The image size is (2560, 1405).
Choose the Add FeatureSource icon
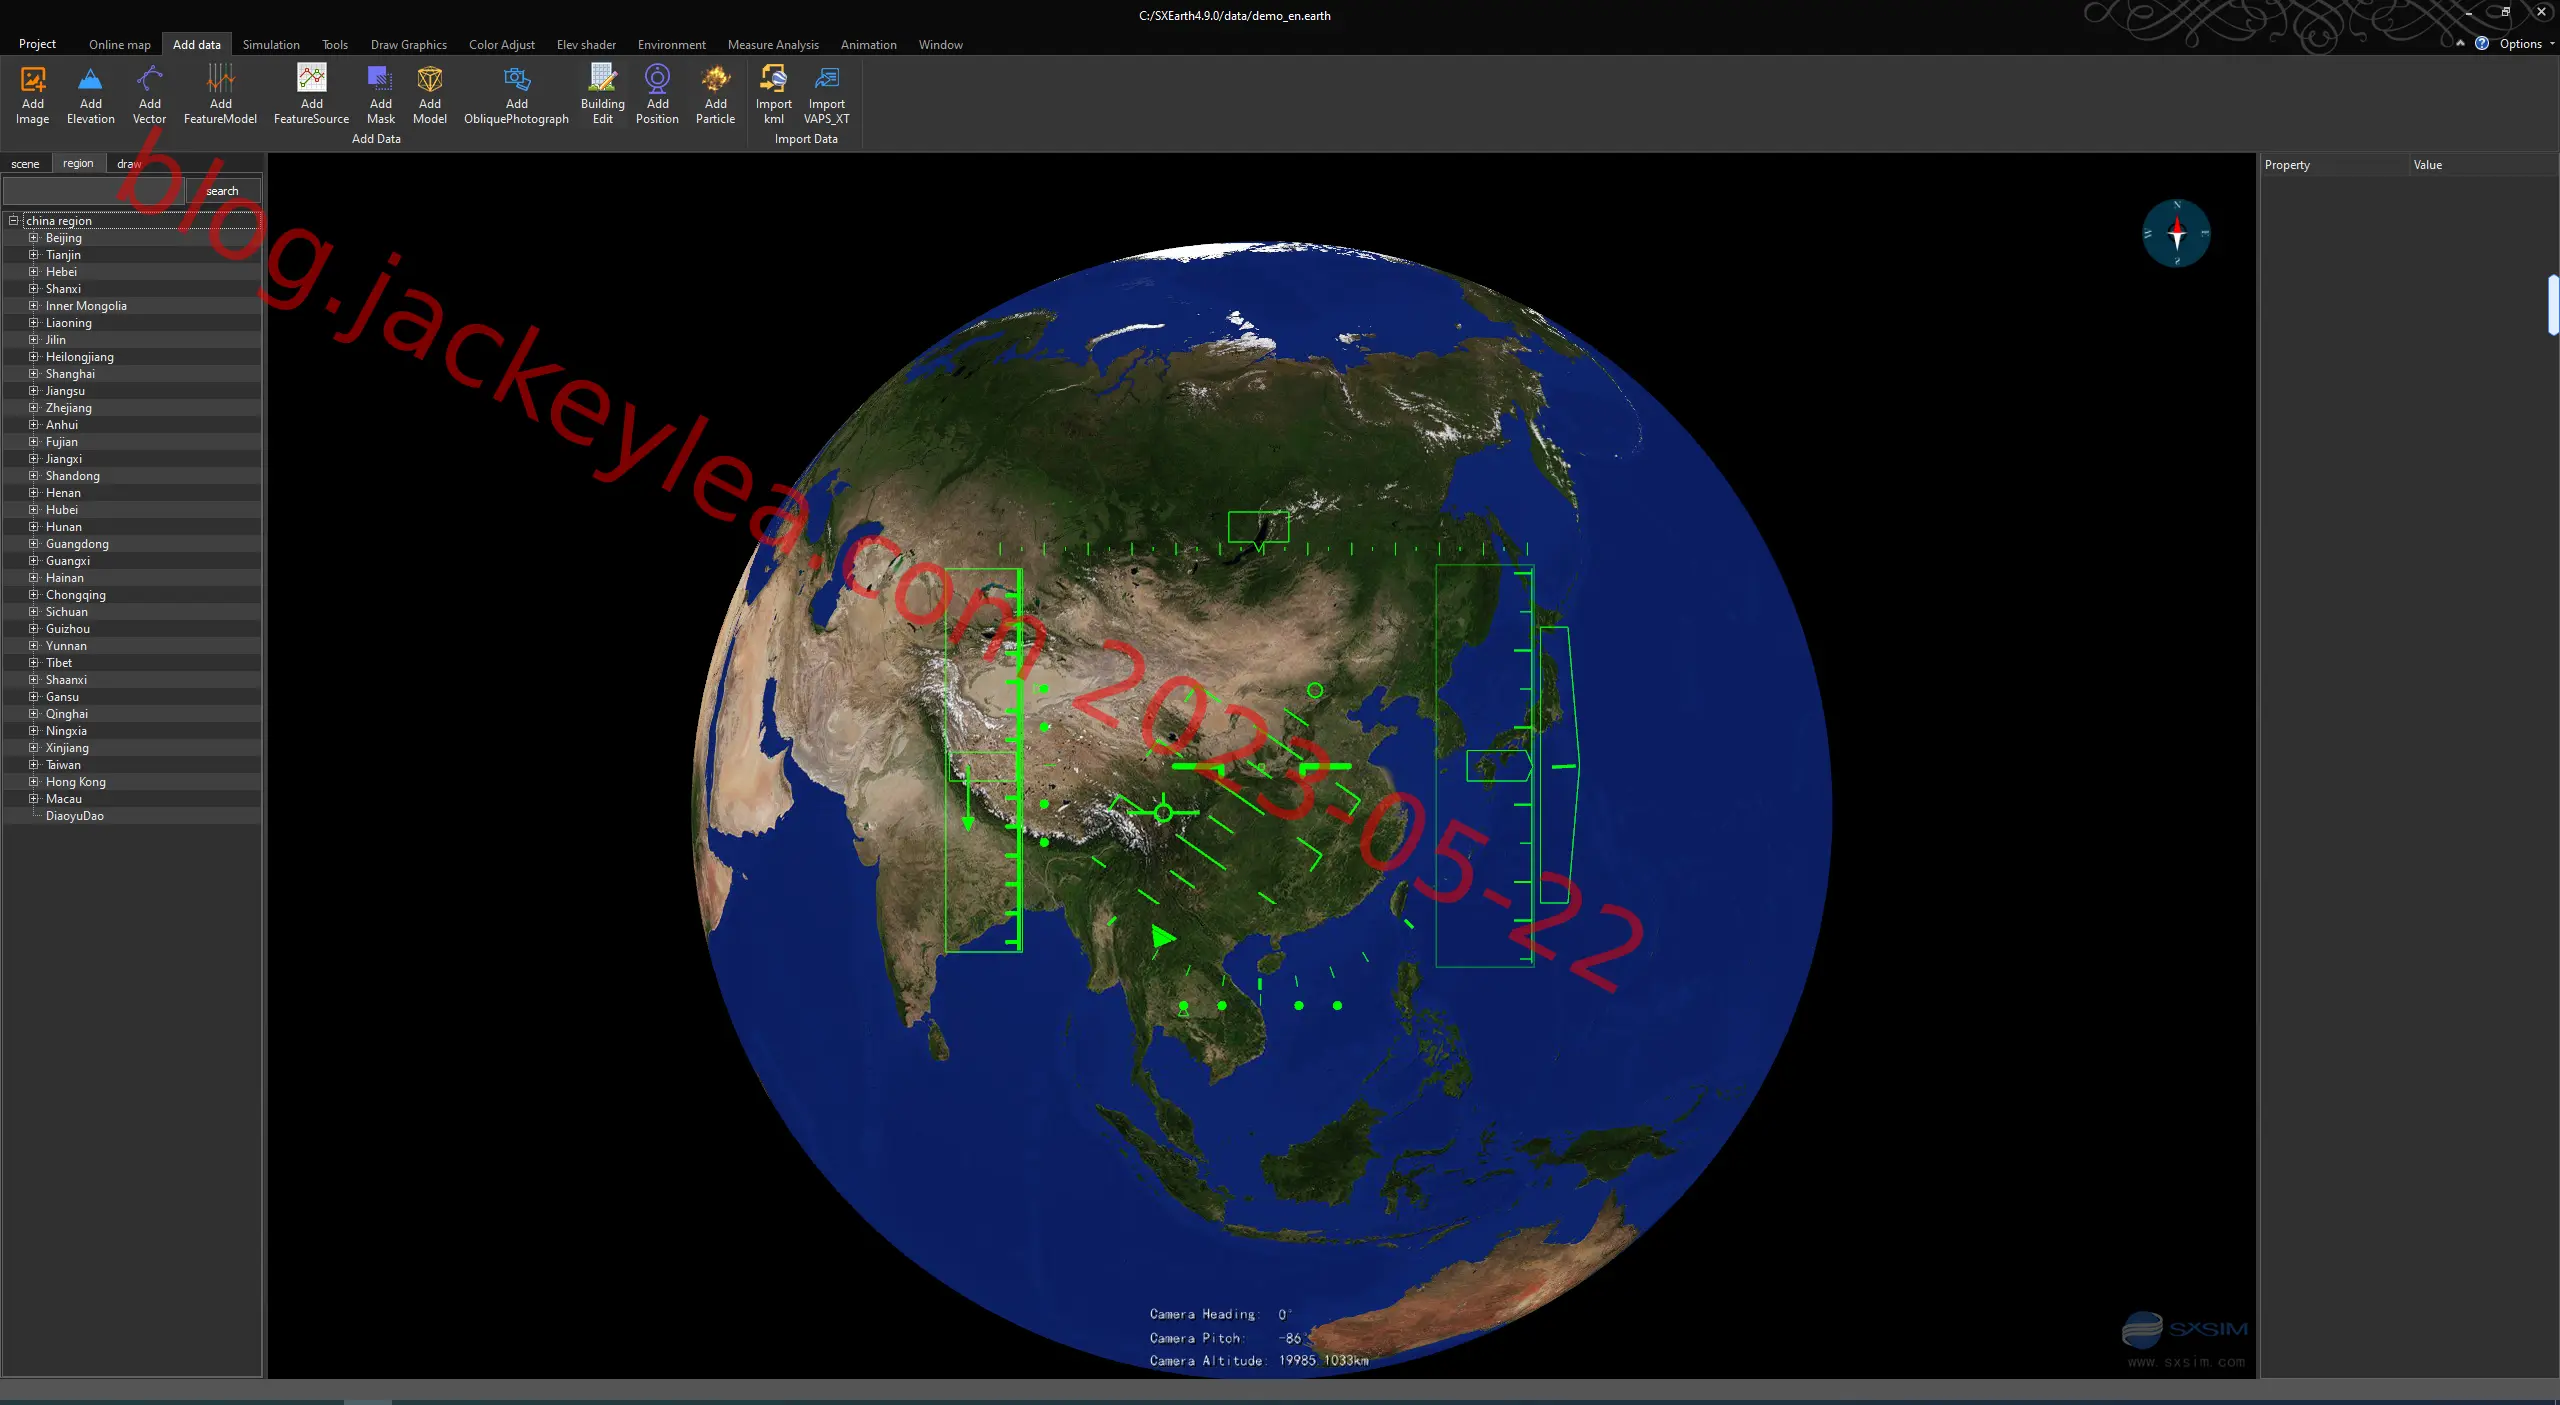coord(311,95)
